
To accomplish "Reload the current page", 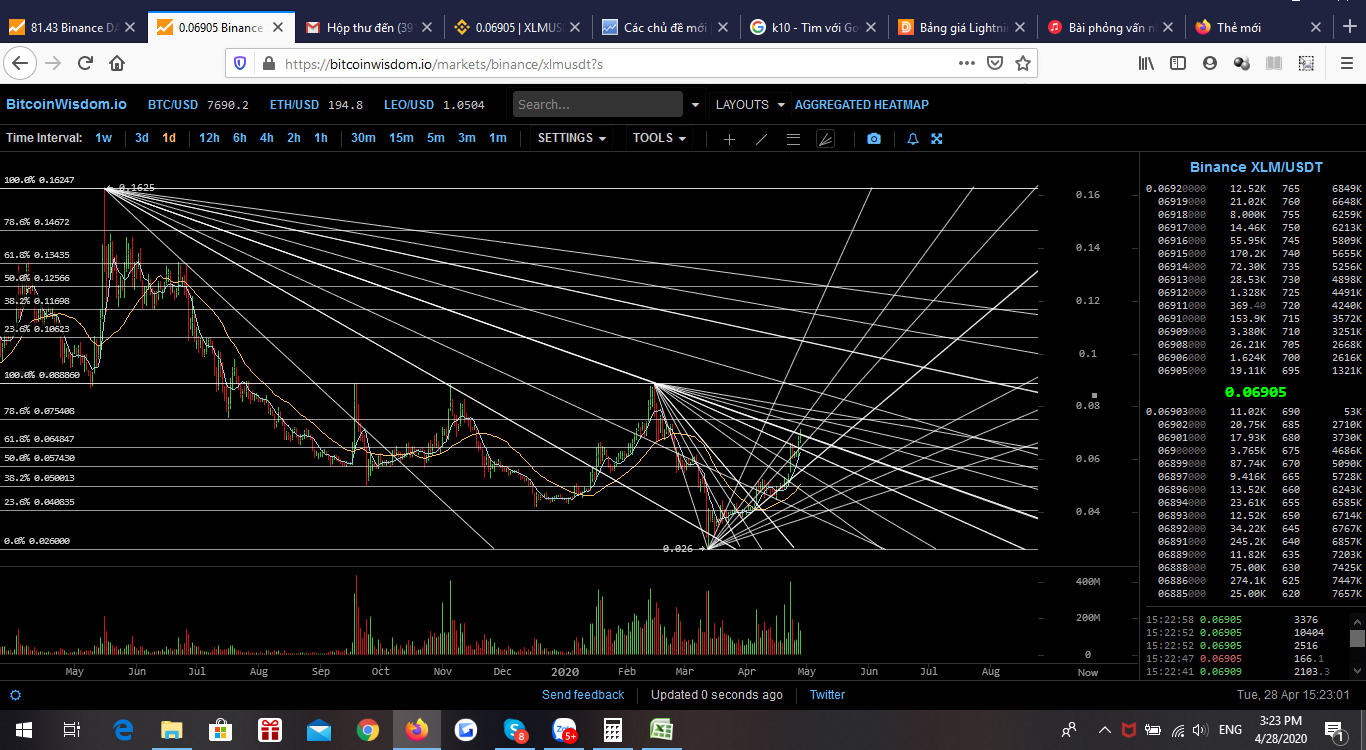I will pos(85,64).
